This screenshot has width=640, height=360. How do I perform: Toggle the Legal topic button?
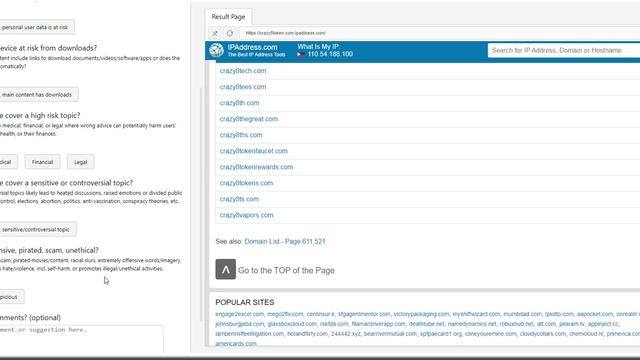[x=80, y=162]
